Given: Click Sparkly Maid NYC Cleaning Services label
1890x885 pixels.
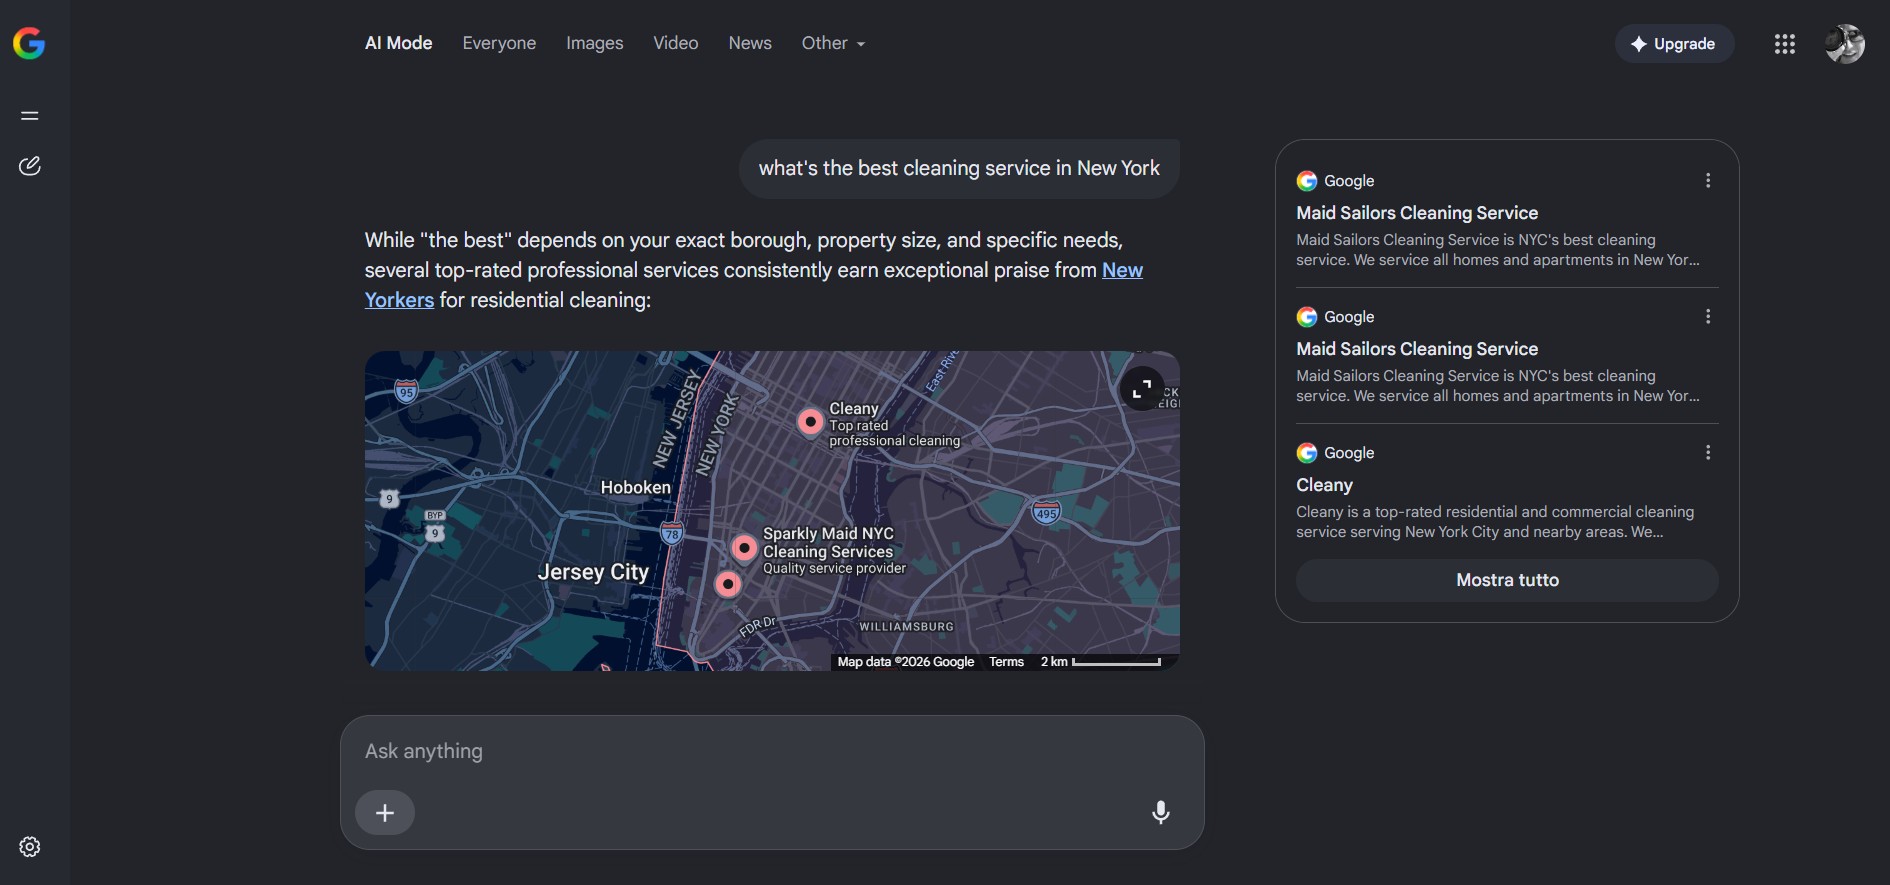Looking at the screenshot, I should pos(828,543).
